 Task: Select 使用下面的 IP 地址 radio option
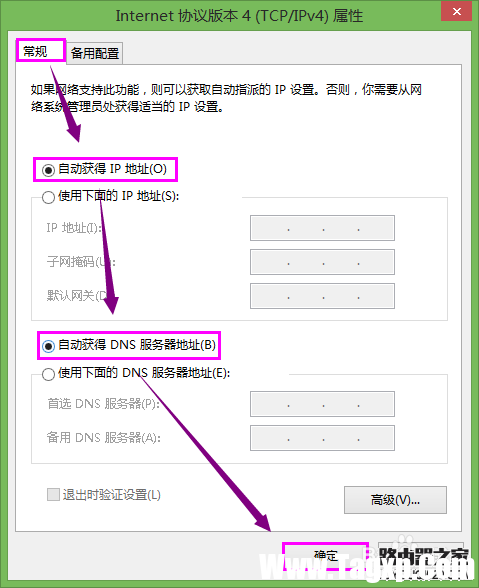pyautogui.click(x=48, y=197)
